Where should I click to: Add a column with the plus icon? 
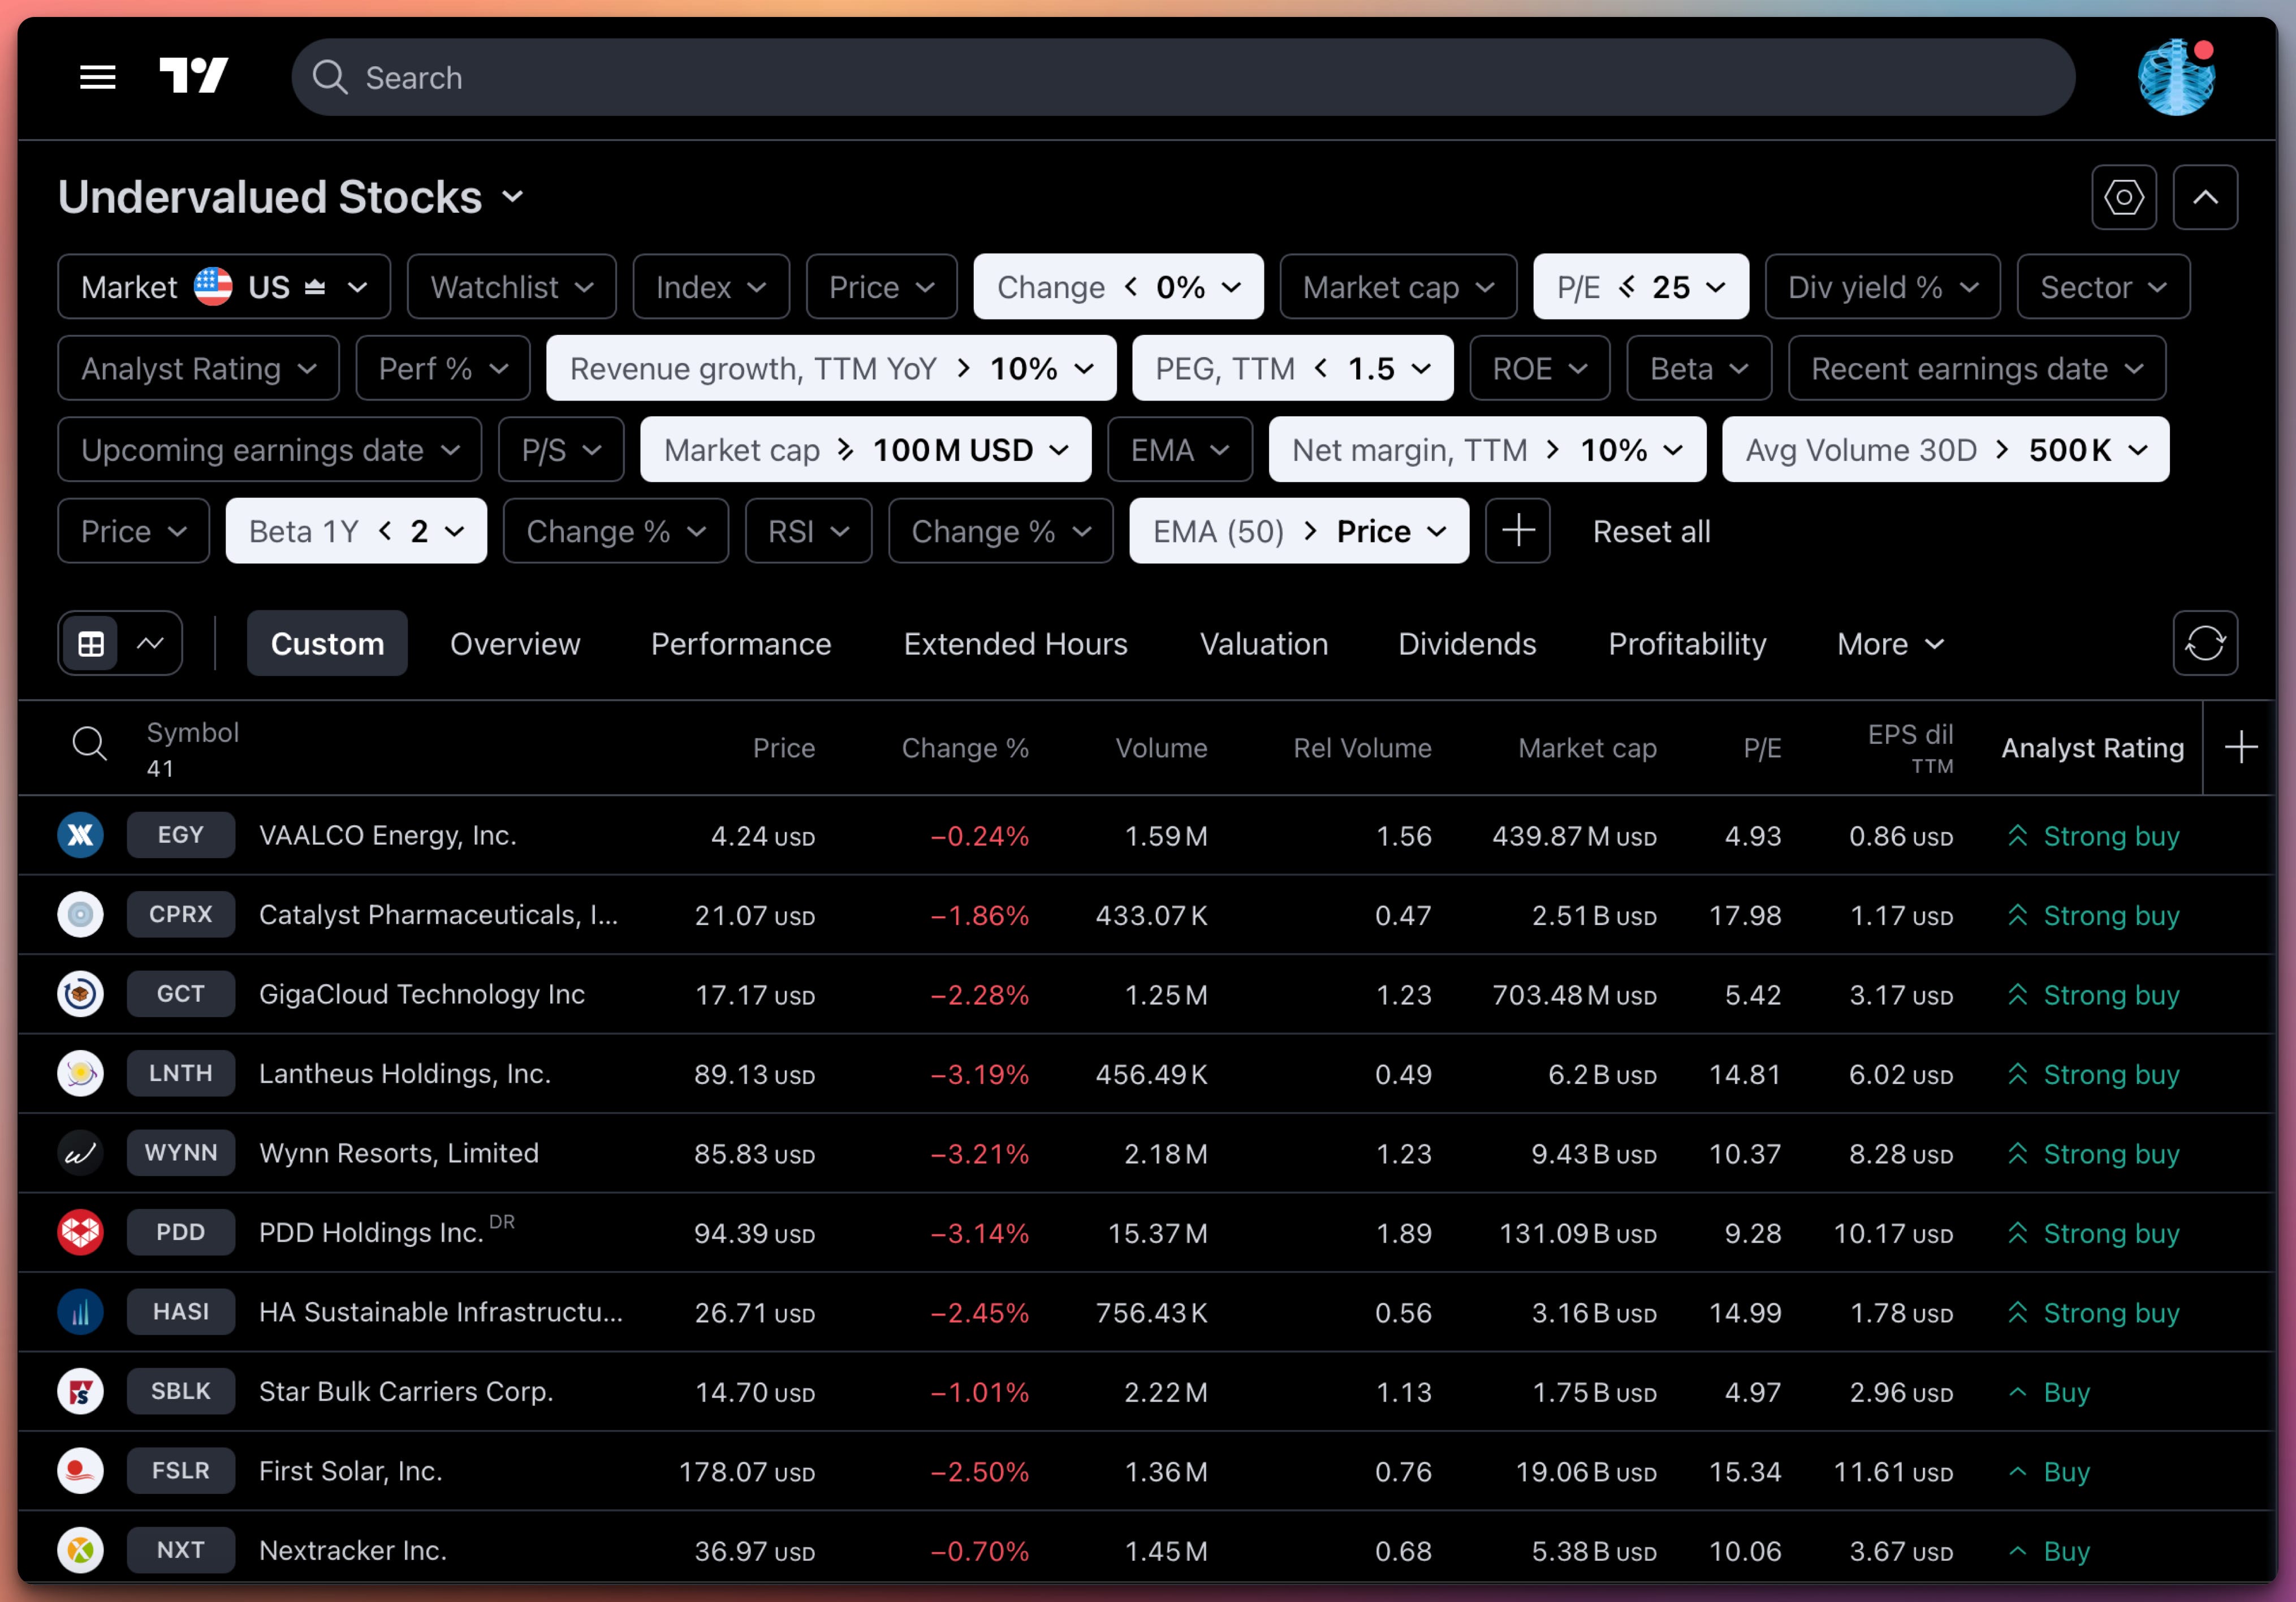click(2240, 747)
